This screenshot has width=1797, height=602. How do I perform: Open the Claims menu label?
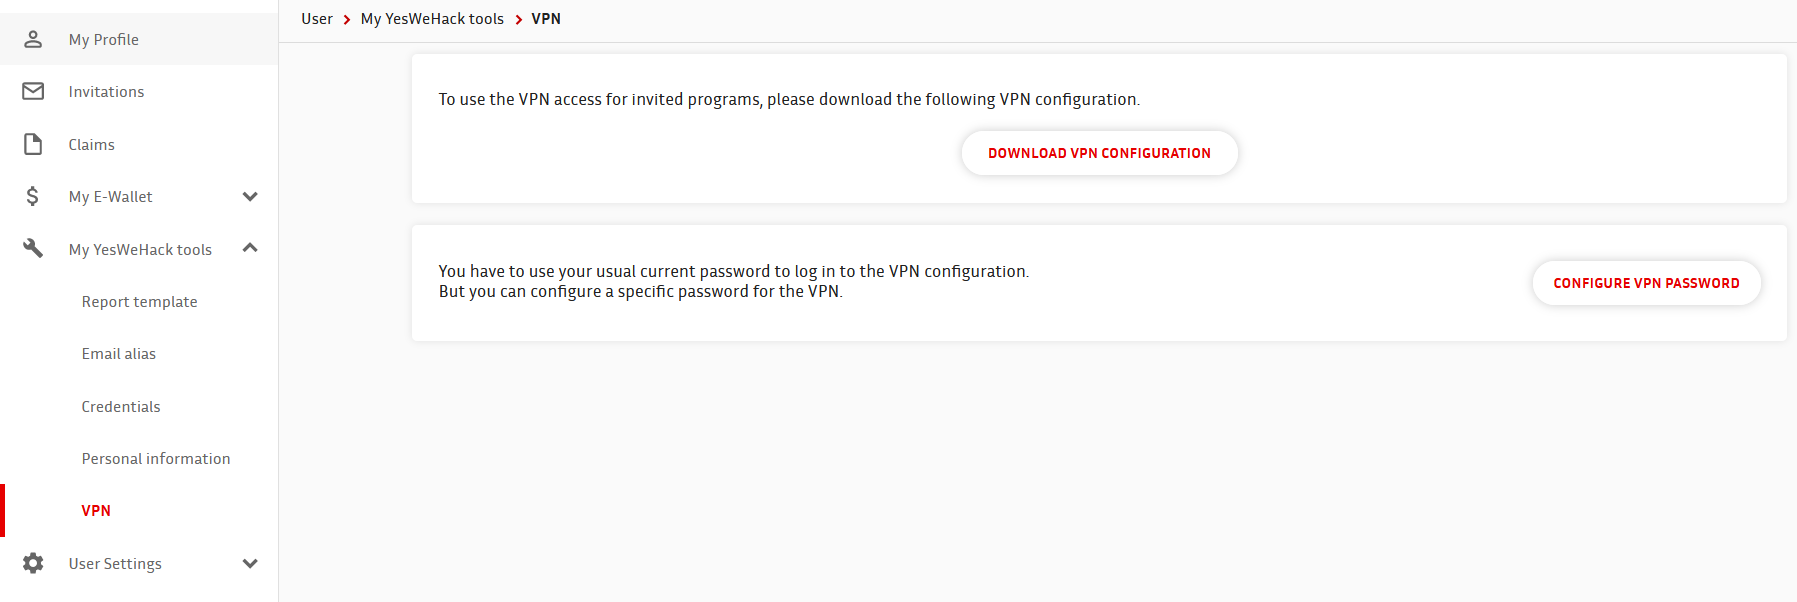(91, 144)
